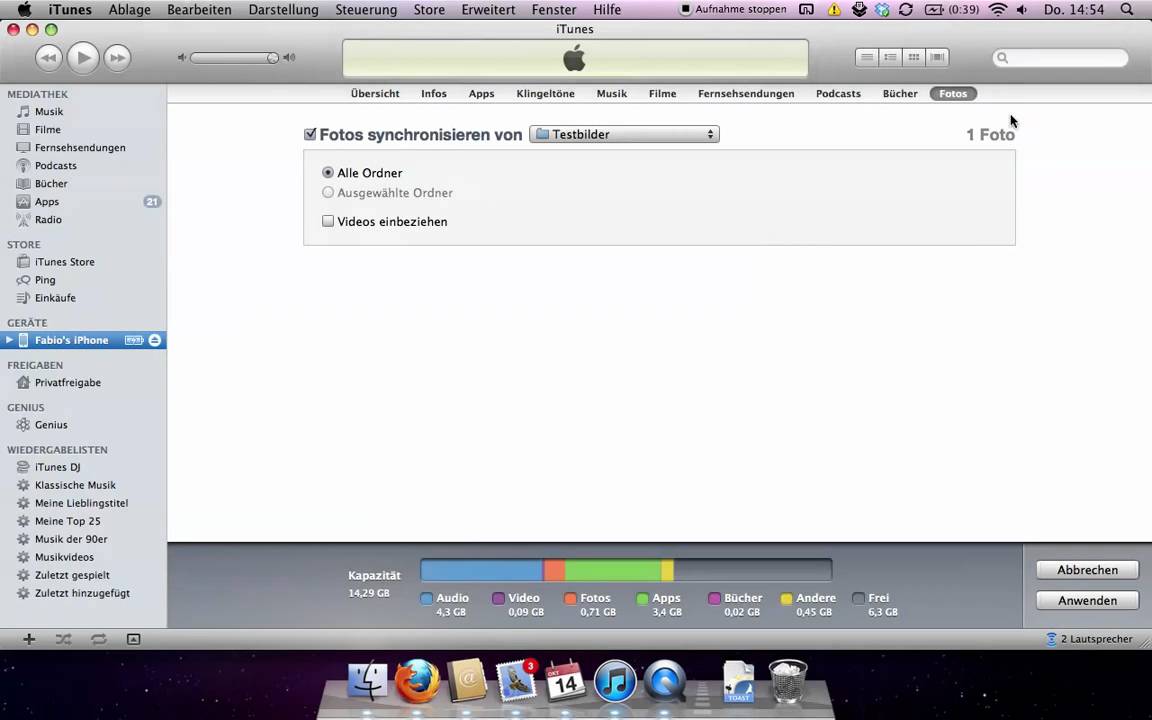Screen dimensions: 1152x720
Task: Eject Fabio's iPhone
Action: 154,340
